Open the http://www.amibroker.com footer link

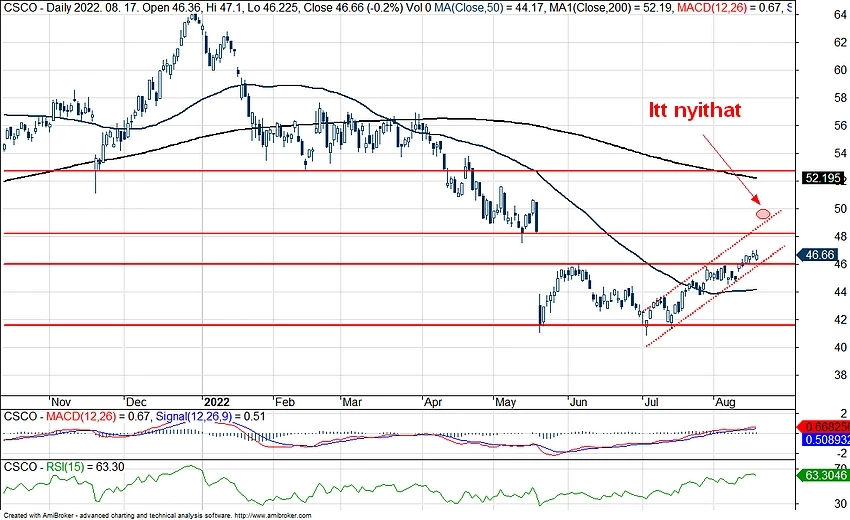click(273, 516)
